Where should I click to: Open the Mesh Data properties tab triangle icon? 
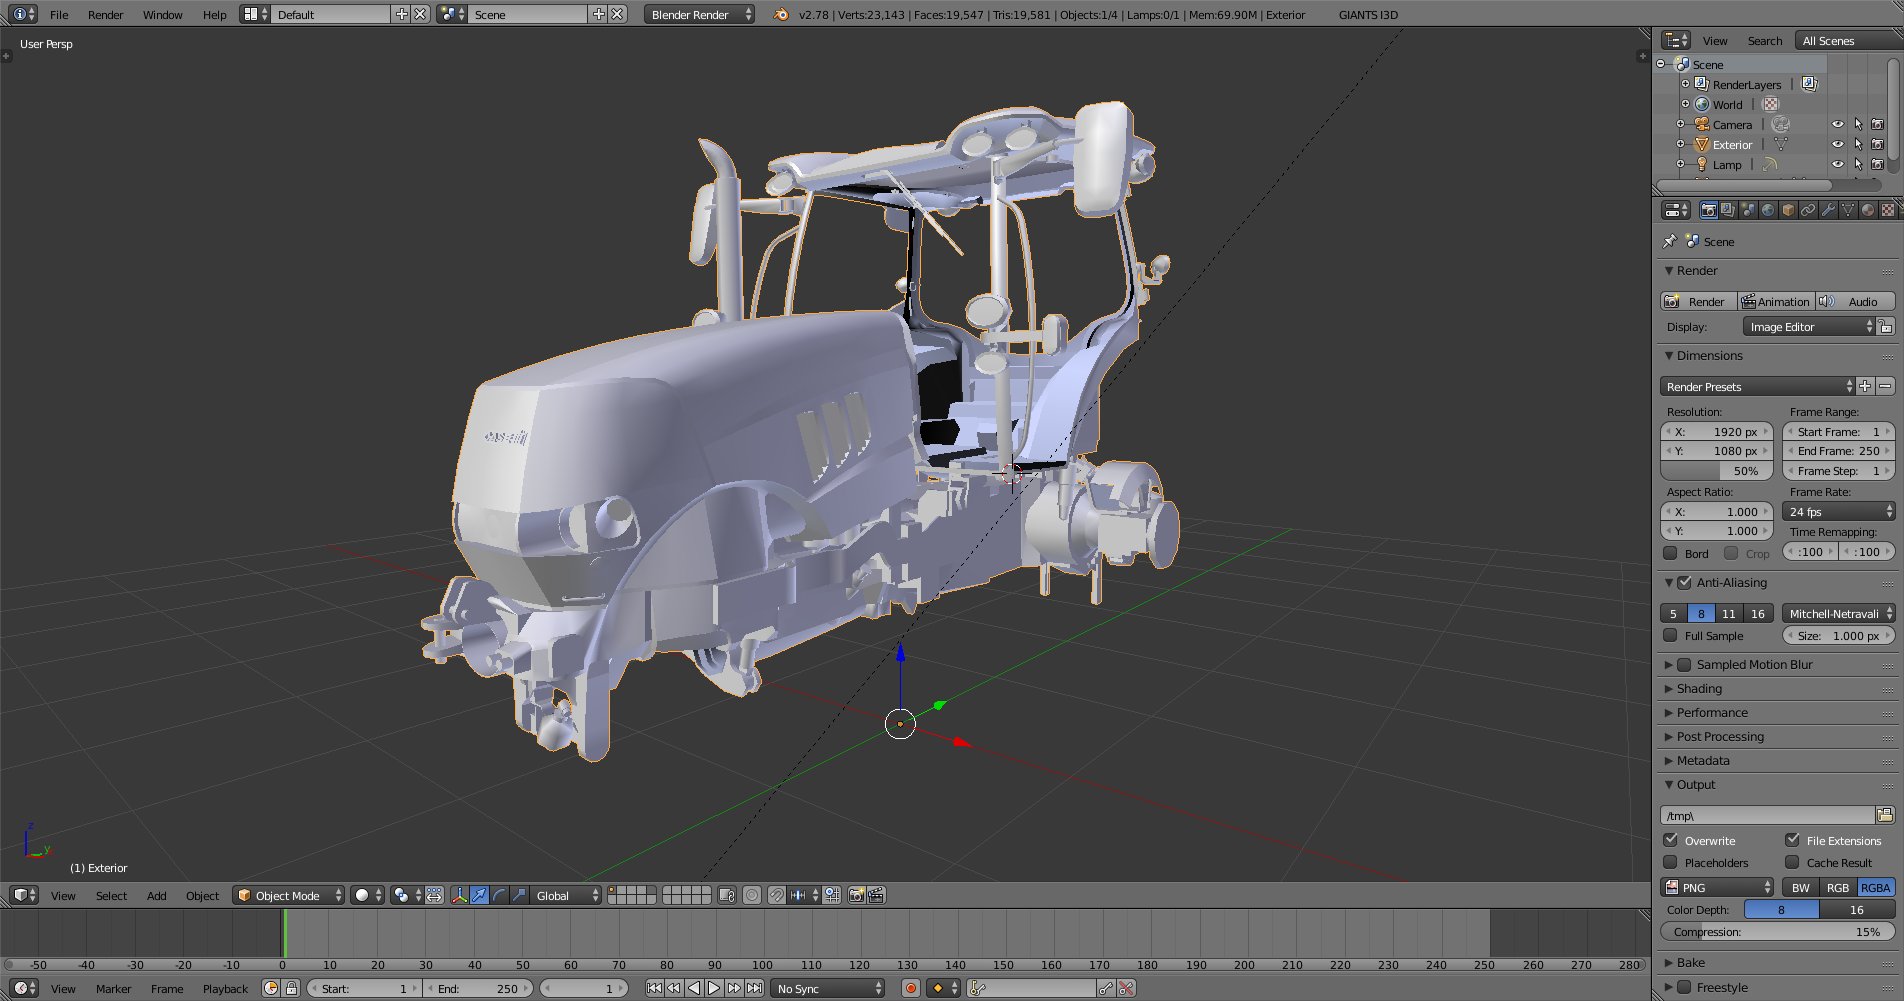tap(1848, 210)
